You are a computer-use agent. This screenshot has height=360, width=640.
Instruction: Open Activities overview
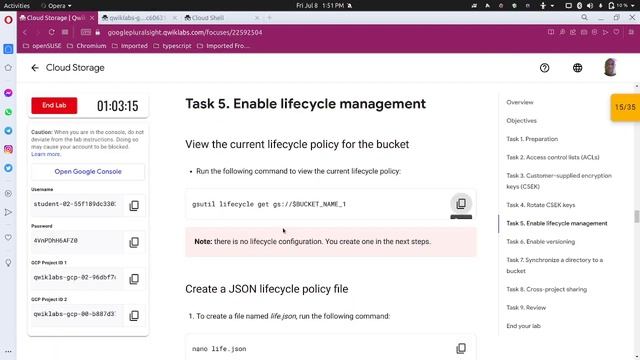click(17, 6)
